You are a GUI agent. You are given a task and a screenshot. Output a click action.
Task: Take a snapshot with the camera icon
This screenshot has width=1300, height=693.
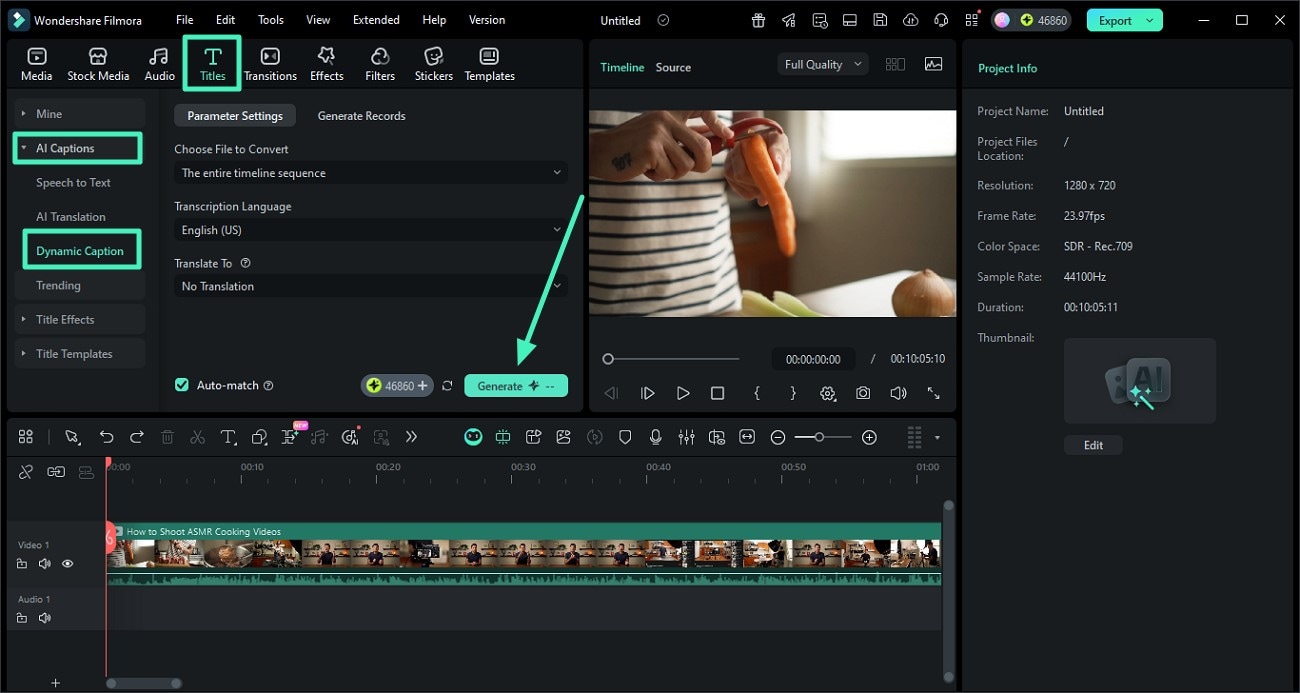tap(863, 393)
